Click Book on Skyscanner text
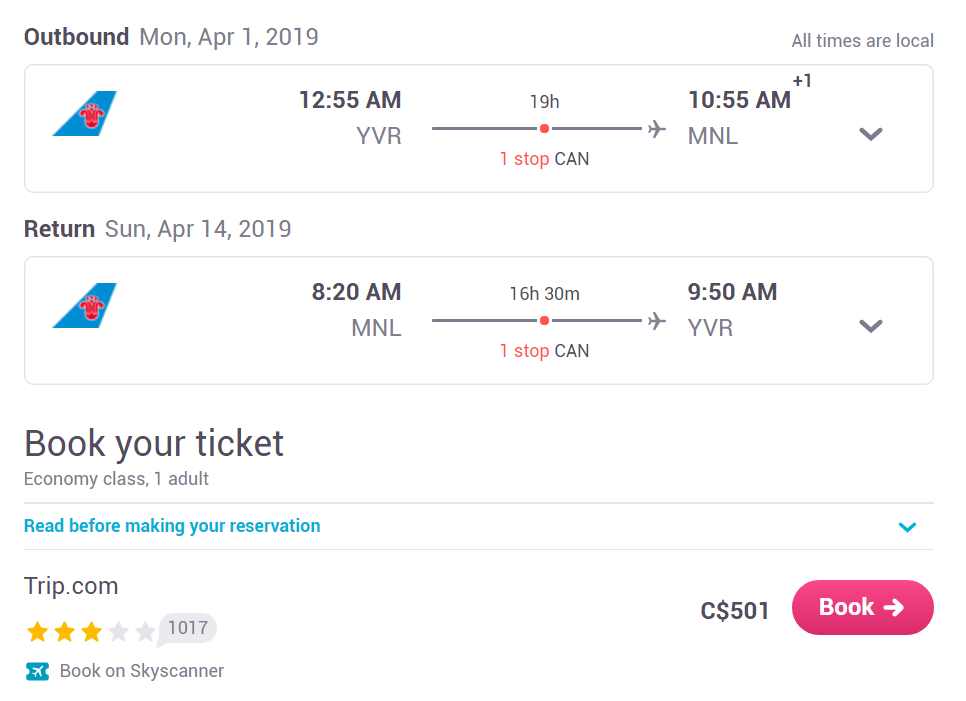The height and width of the screenshot is (701, 966). pyautogui.click(x=142, y=671)
